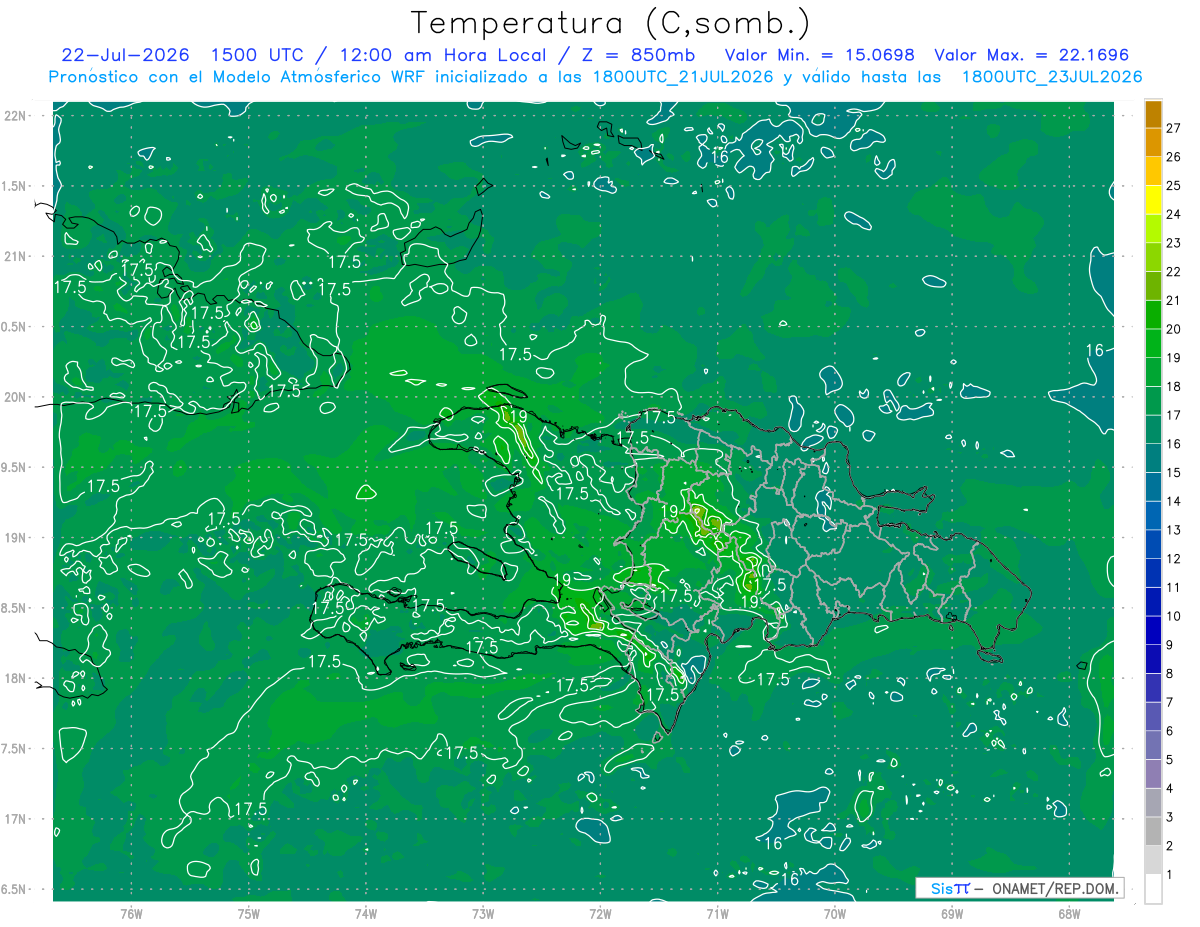
Task: Click the colorbar scale label '27'
Action: tap(1174, 127)
